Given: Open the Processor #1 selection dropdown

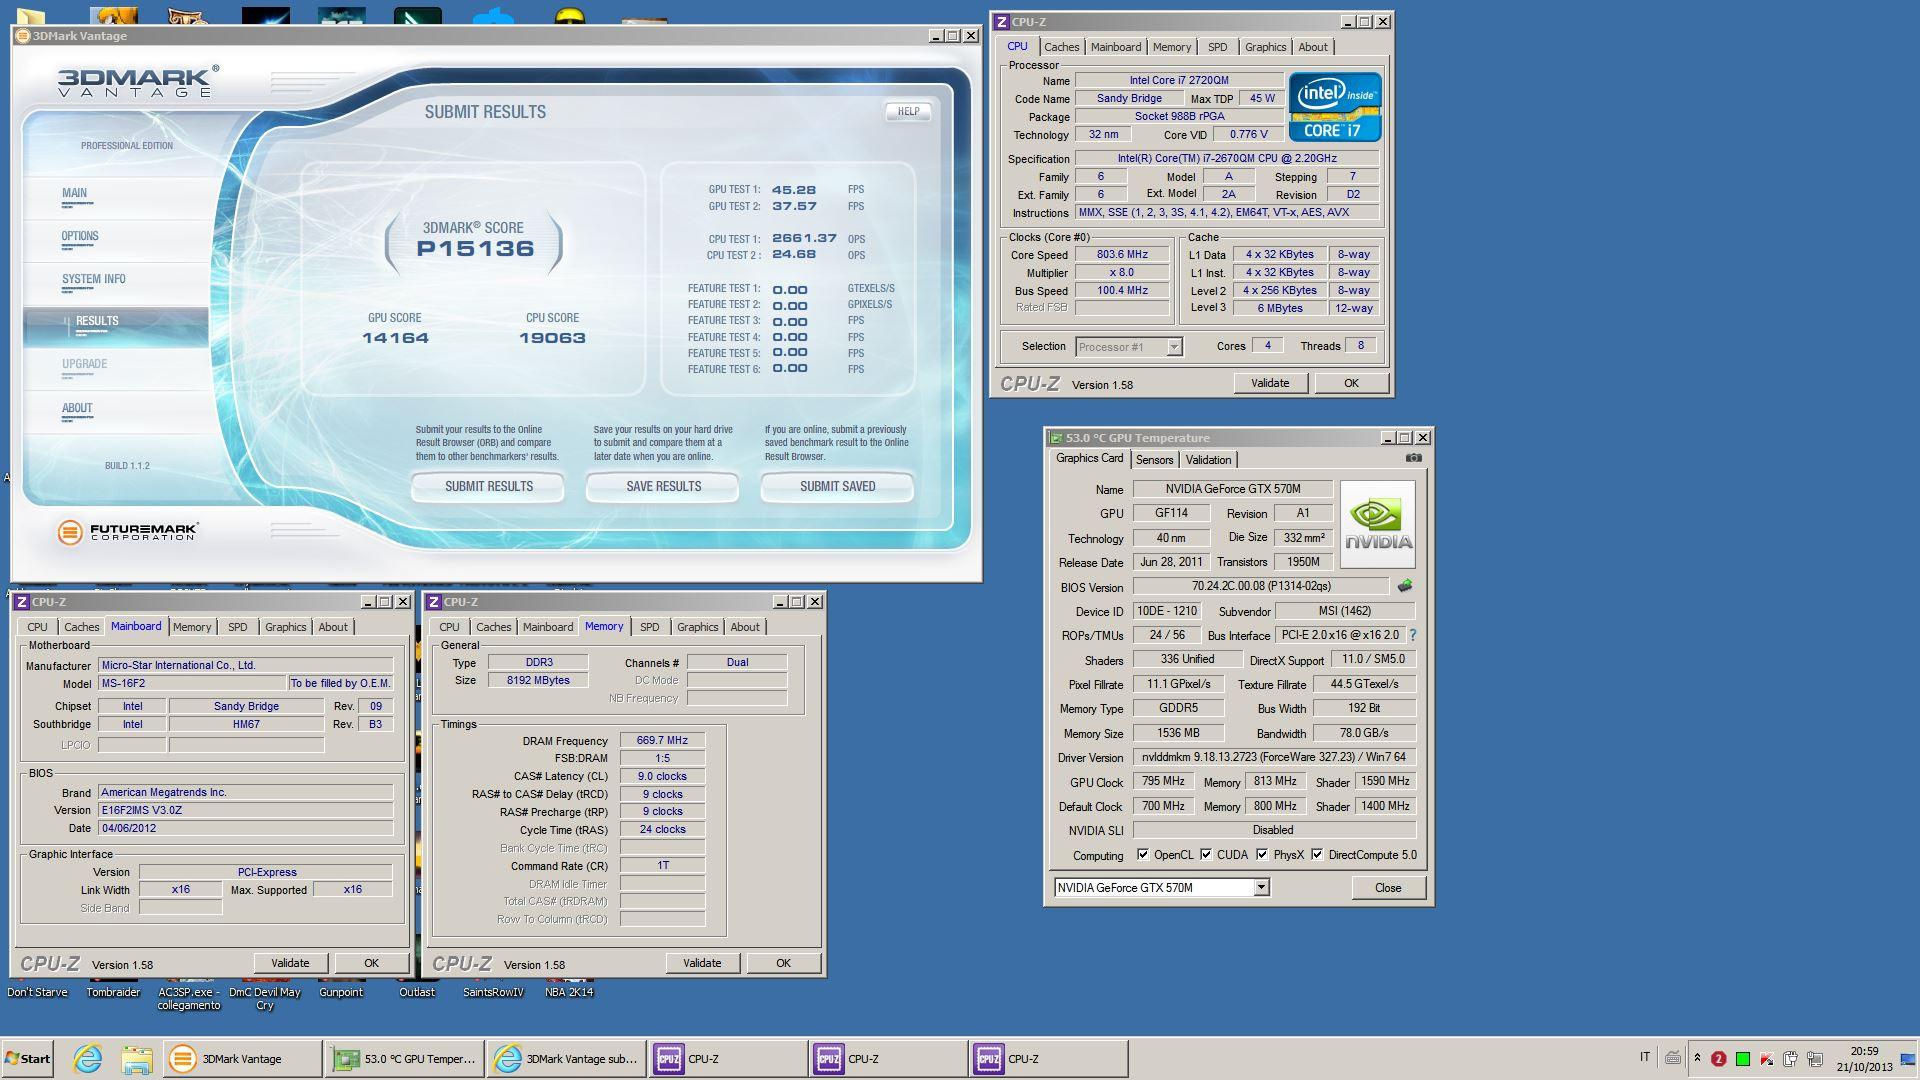Looking at the screenshot, I should tap(1174, 347).
